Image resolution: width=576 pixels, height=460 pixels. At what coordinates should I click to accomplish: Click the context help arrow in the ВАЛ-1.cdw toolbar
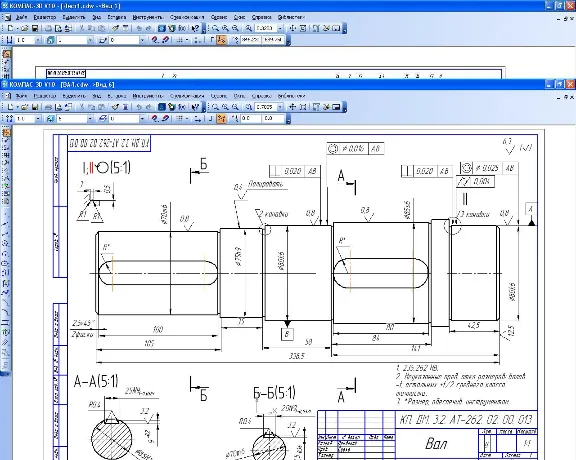[x=195, y=107]
